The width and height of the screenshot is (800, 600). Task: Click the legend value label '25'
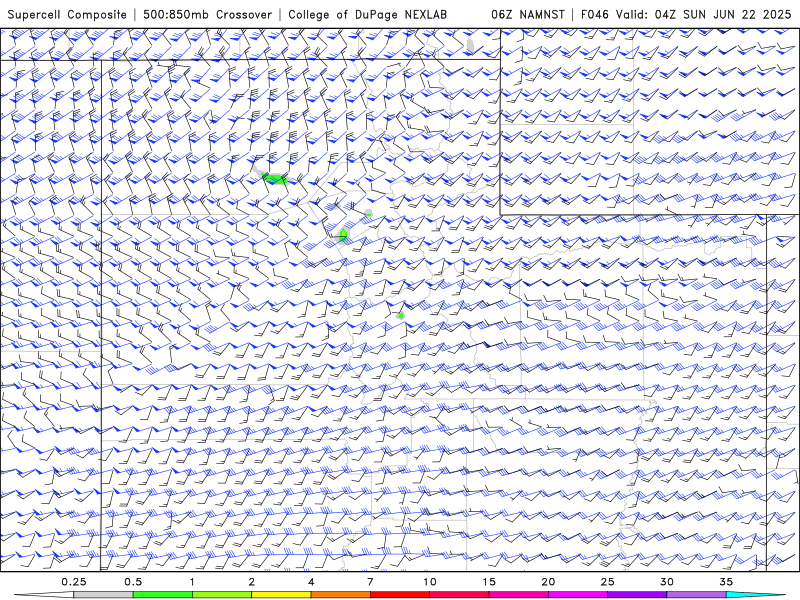pyautogui.click(x=607, y=582)
